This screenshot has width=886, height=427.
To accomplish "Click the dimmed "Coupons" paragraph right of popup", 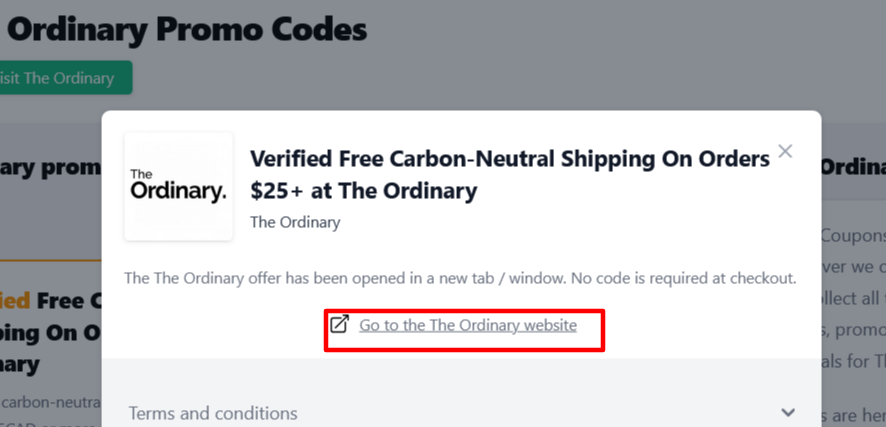I will coord(852,236).
